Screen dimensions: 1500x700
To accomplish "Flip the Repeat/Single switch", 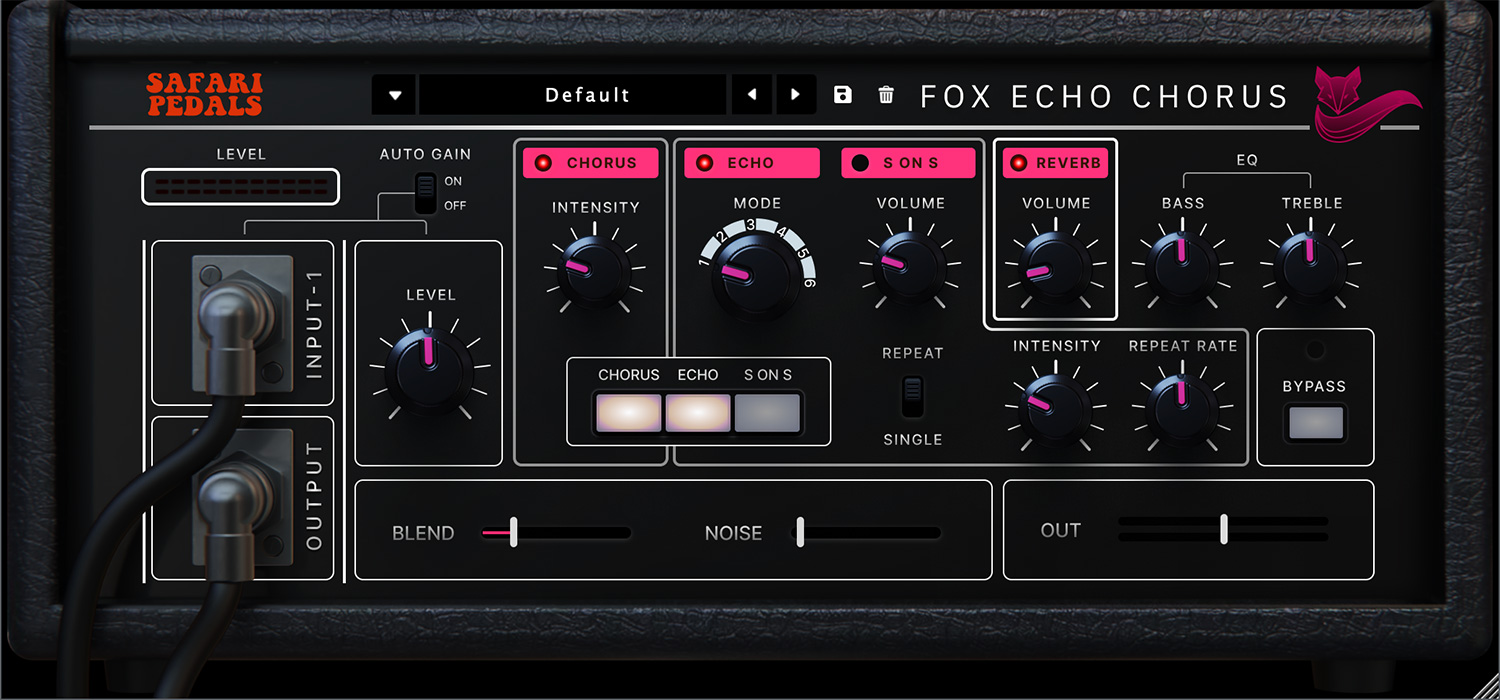I will (x=912, y=396).
